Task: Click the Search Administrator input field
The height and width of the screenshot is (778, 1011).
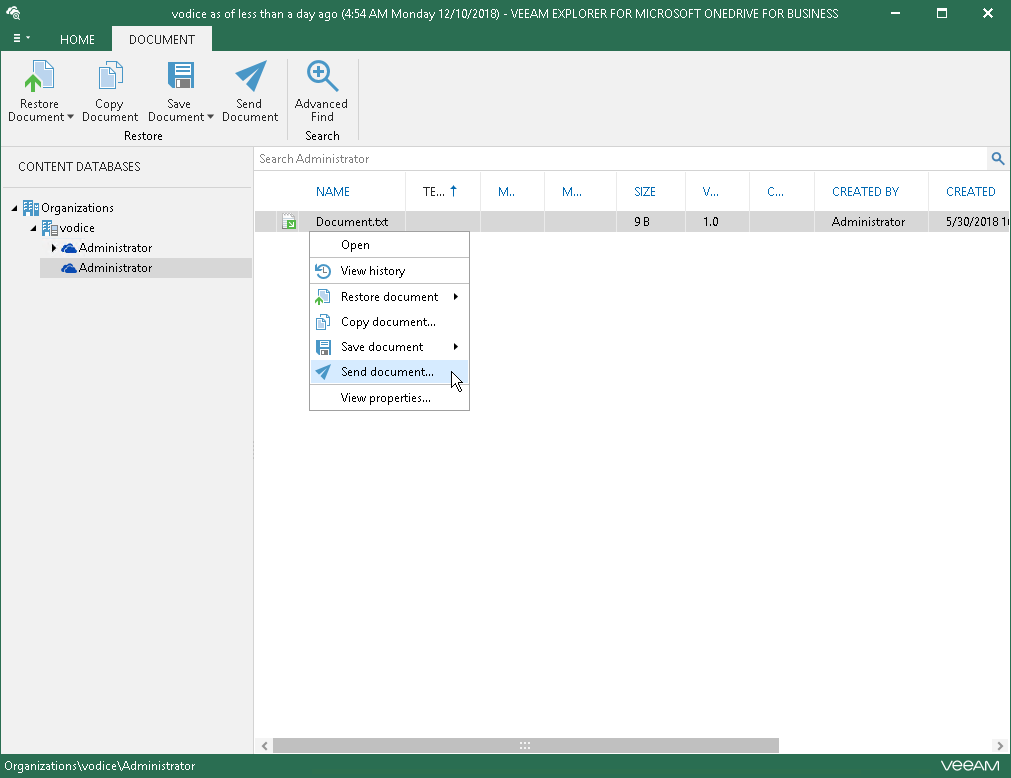Action: click(x=620, y=159)
